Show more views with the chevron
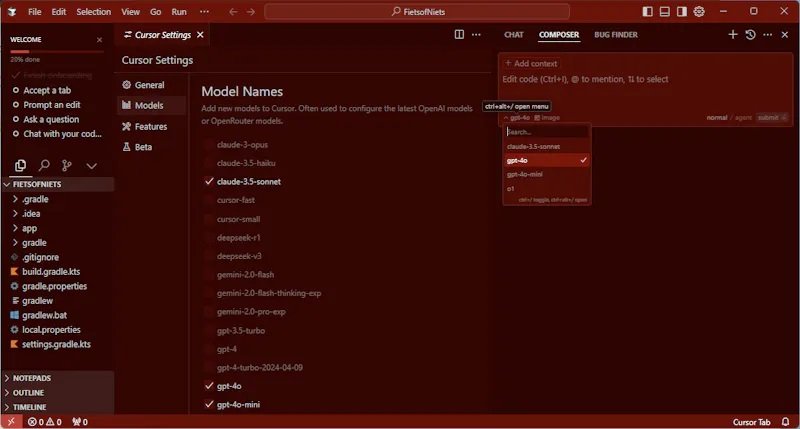The height and width of the screenshot is (429, 800). (x=91, y=166)
